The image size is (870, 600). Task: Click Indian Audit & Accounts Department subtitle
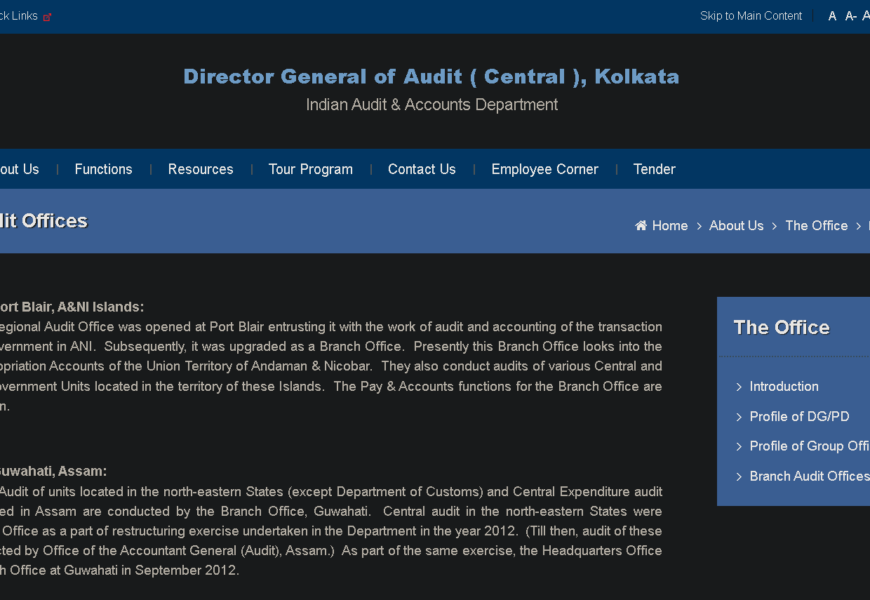(432, 104)
